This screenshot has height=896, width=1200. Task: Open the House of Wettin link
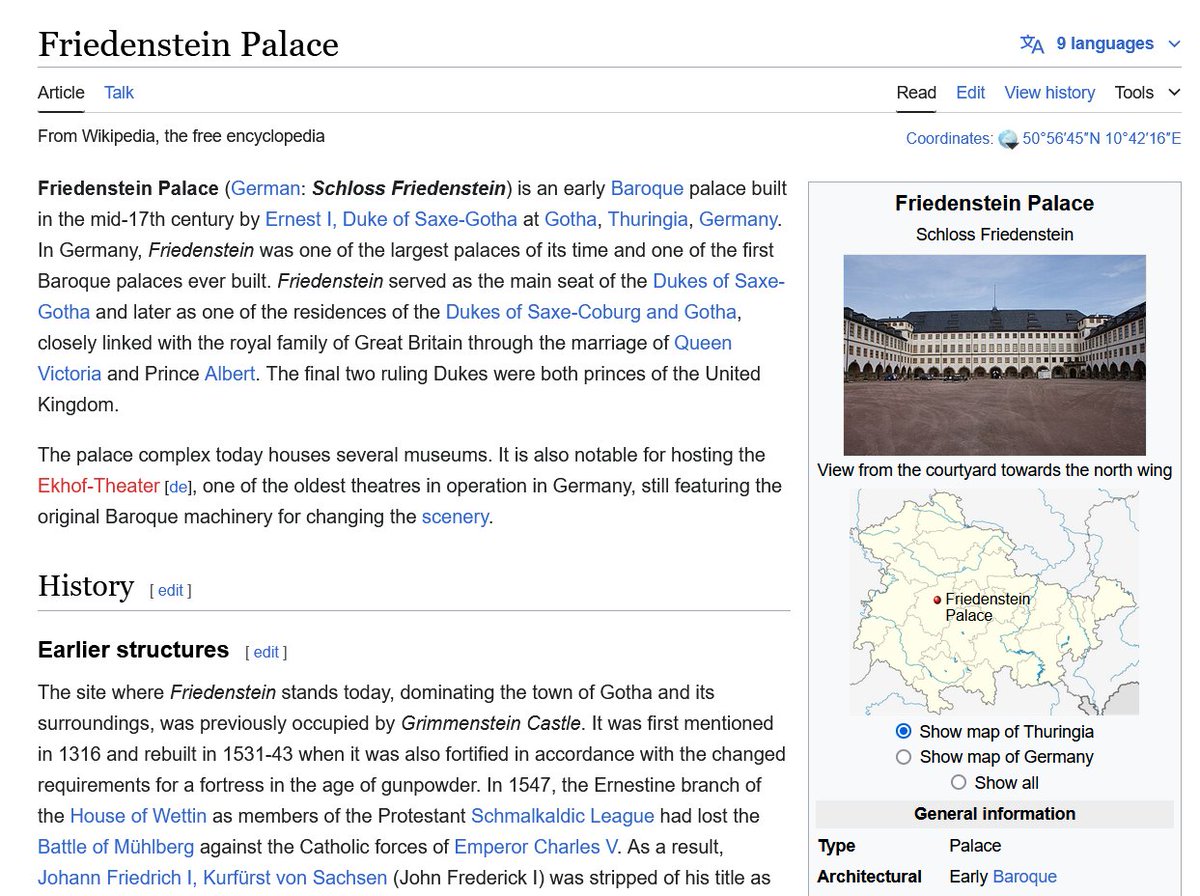tap(139, 816)
